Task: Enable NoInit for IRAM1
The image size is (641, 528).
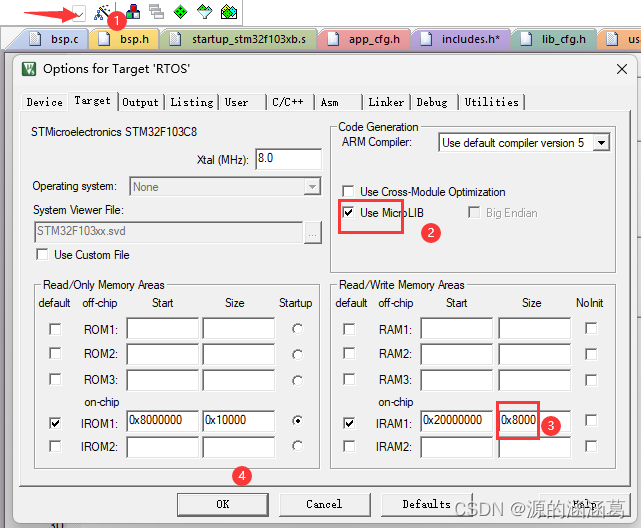Action: 591,420
